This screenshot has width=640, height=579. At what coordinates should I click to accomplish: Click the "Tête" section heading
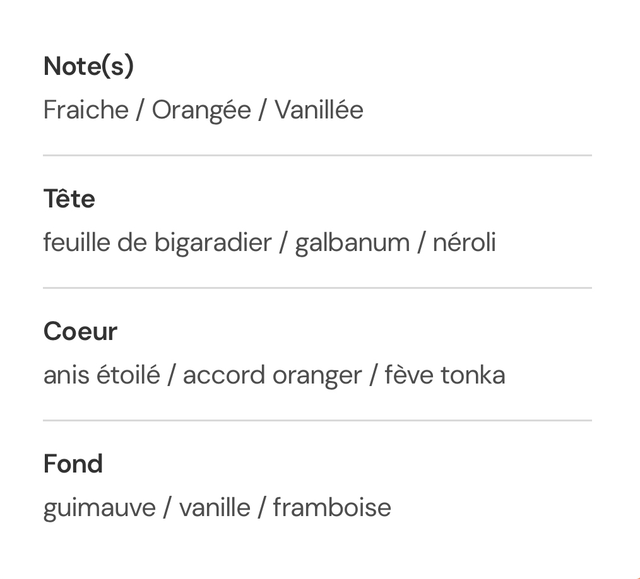coord(69,199)
